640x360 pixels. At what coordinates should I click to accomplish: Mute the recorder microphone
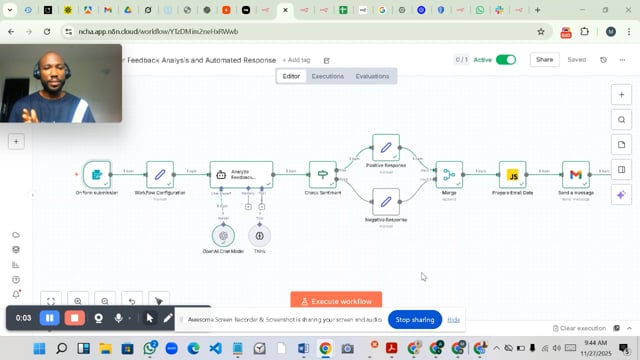coord(118,318)
